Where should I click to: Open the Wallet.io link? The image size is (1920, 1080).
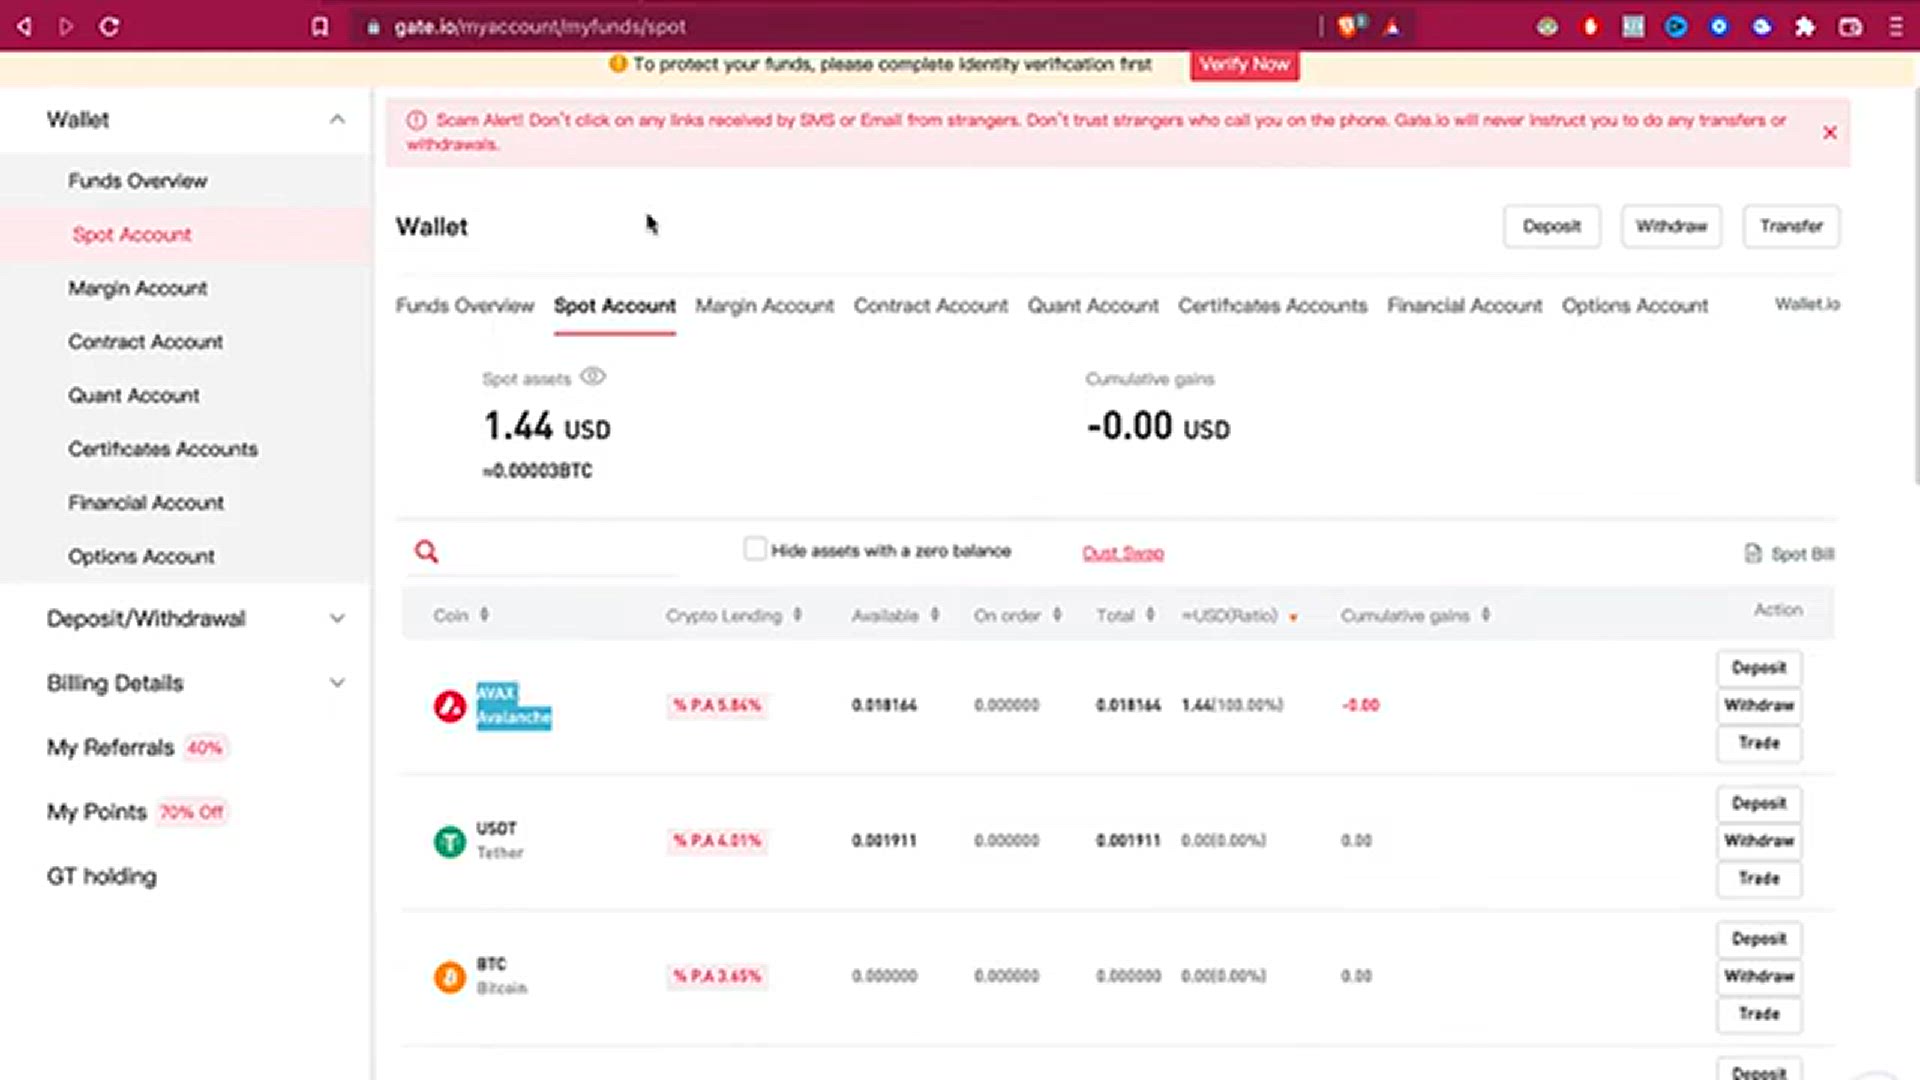1807,304
